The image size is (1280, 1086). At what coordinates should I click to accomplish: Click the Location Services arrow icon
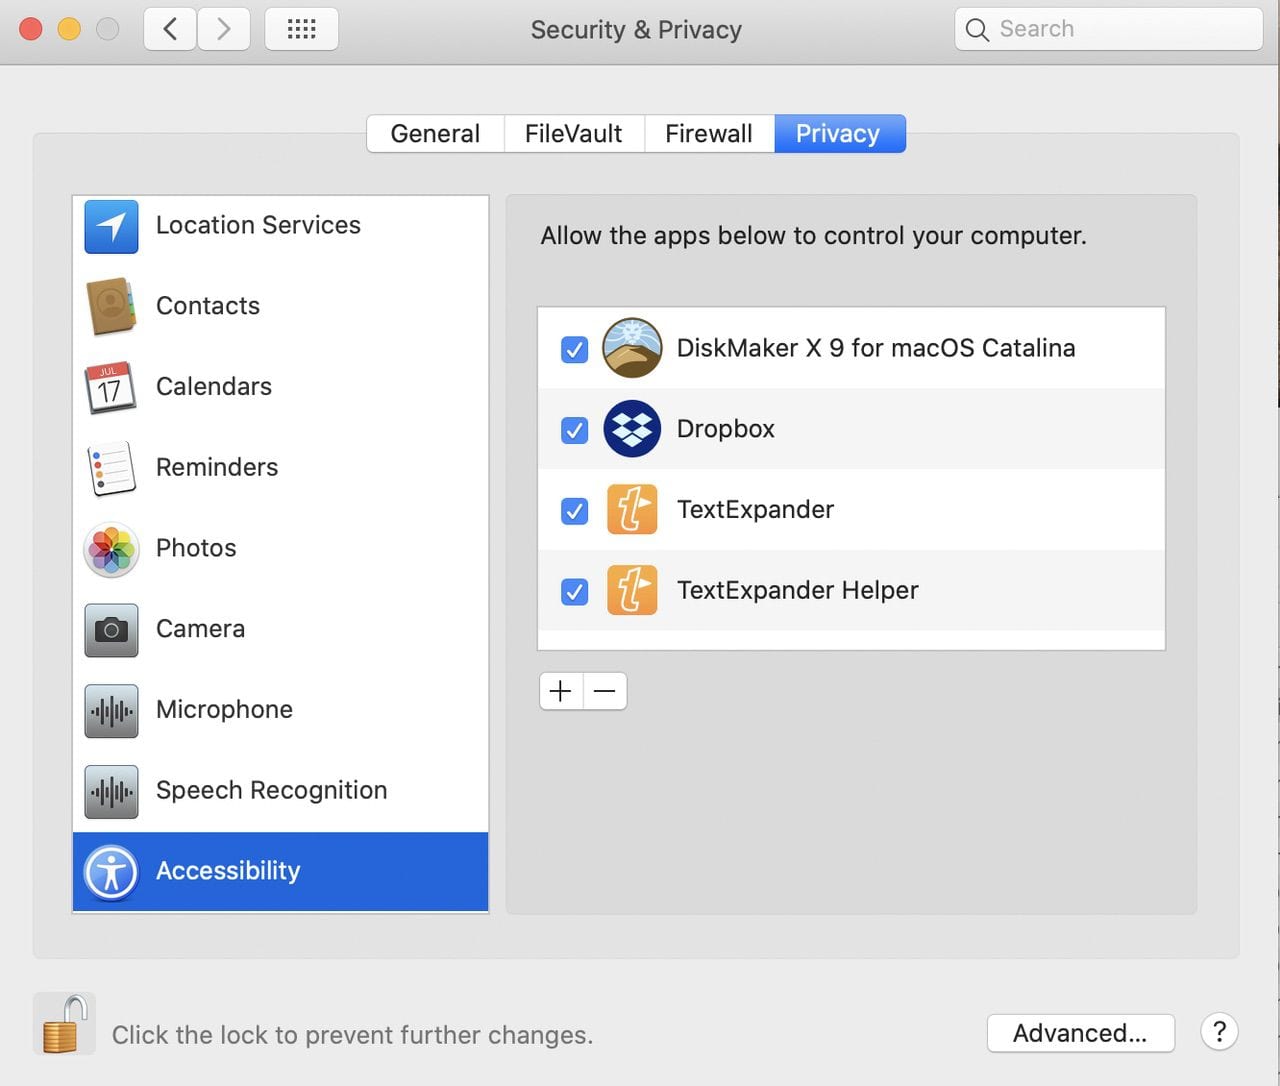(111, 227)
